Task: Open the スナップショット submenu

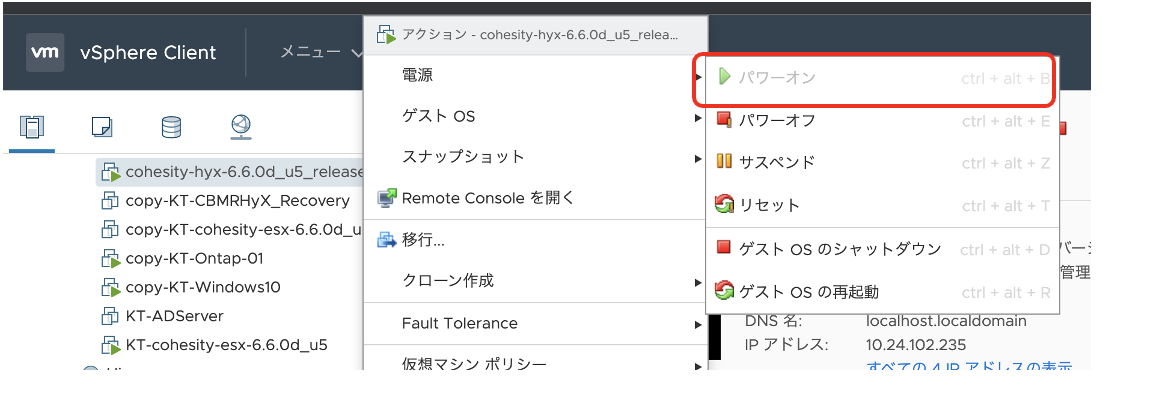Action: [536, 158]
